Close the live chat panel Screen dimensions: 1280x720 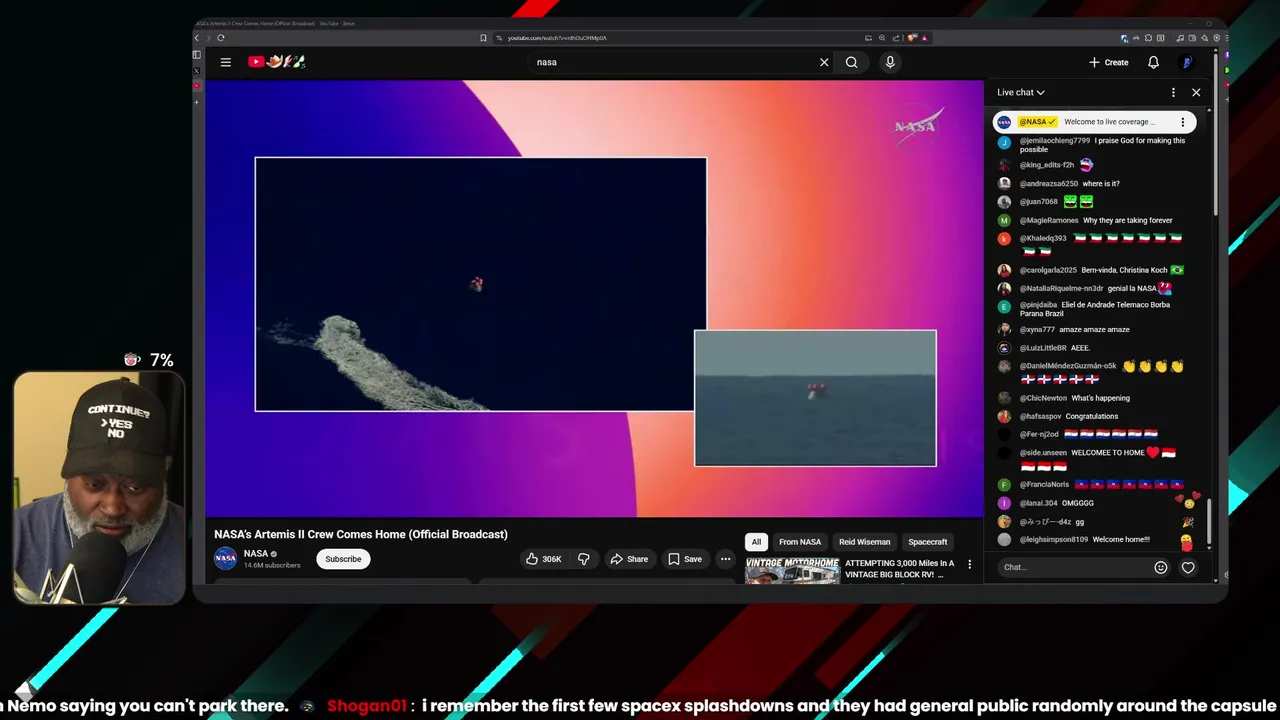point(1196,92)
